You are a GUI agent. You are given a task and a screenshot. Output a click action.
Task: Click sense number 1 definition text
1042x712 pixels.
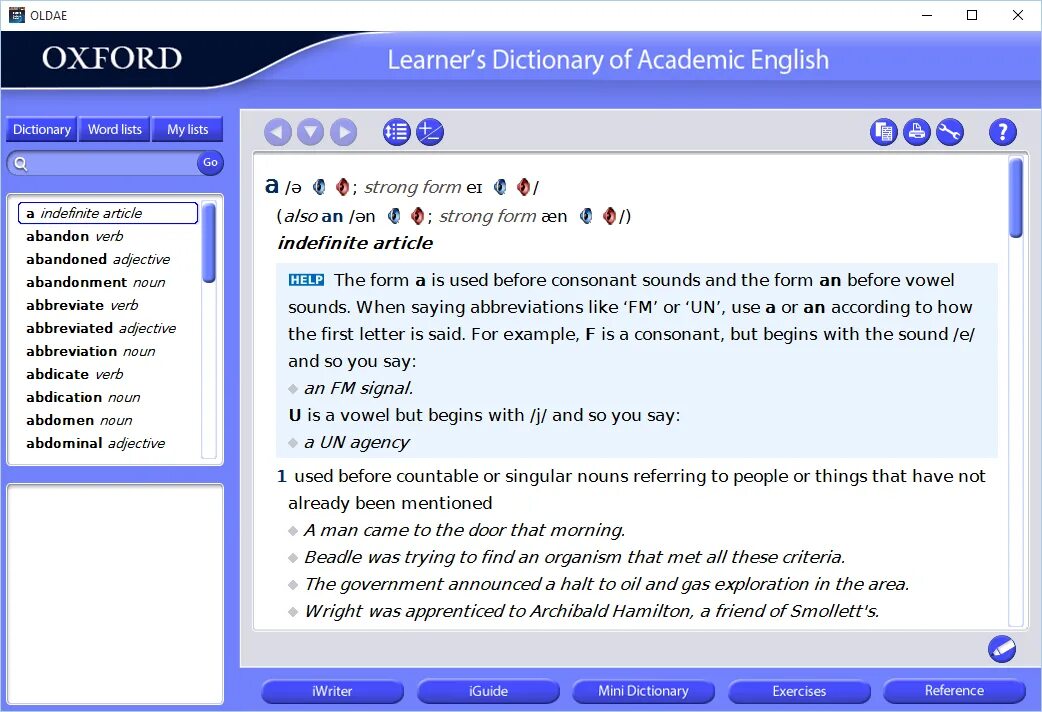tap(637, 489)
